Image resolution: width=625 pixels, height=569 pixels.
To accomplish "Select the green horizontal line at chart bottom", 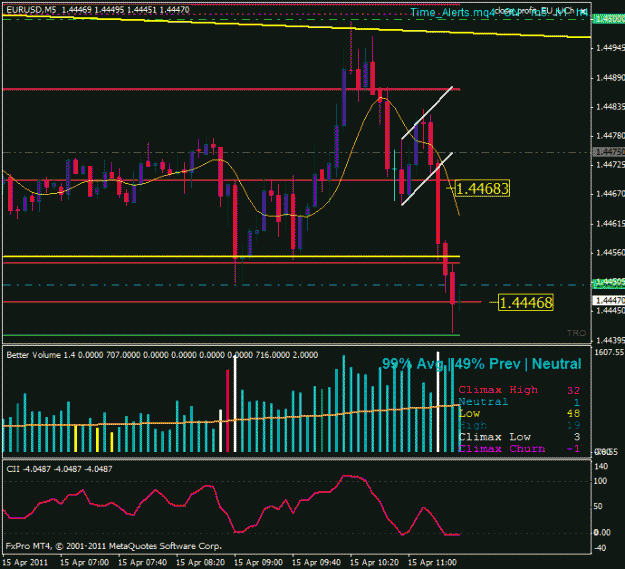I will [231, 336].
